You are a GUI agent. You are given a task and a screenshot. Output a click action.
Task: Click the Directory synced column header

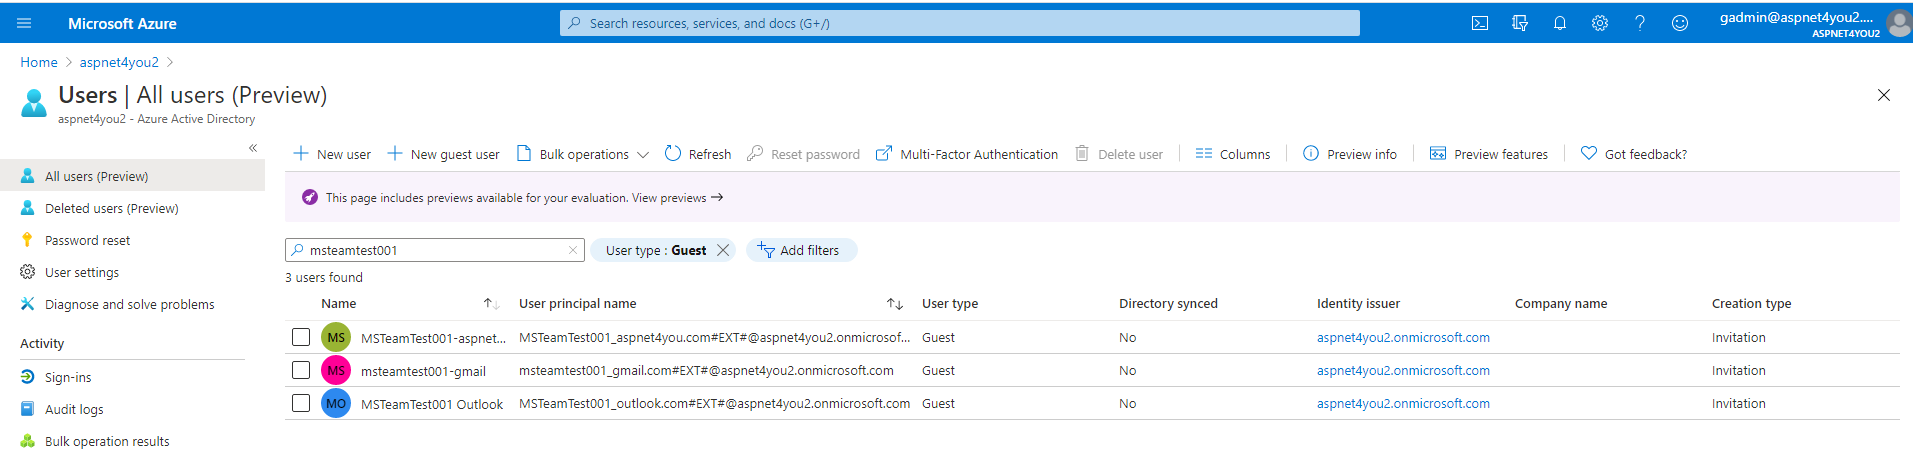point(1168,304)
